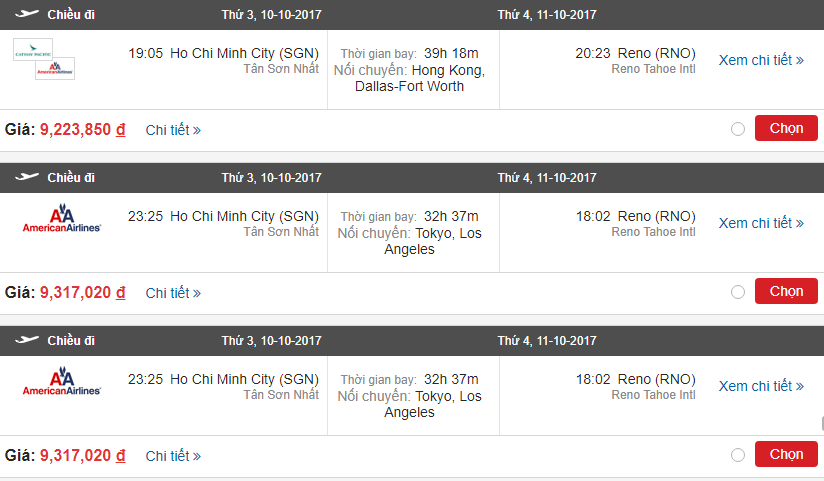Click the airplane icon in second flight header
The image size is (824, 481).
click(x=27, y=177)
